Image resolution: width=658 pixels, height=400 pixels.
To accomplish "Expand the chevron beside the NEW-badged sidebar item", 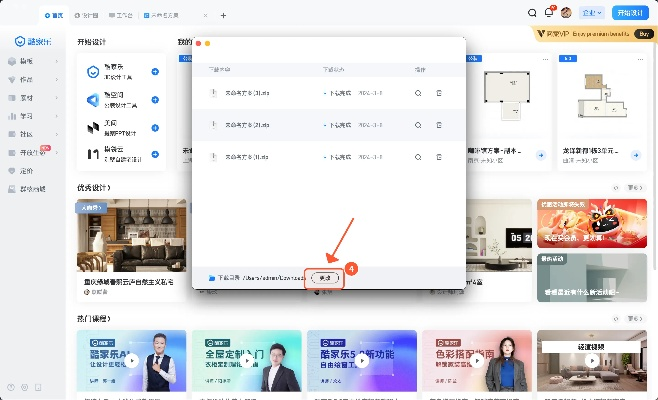I will point(56,152).
